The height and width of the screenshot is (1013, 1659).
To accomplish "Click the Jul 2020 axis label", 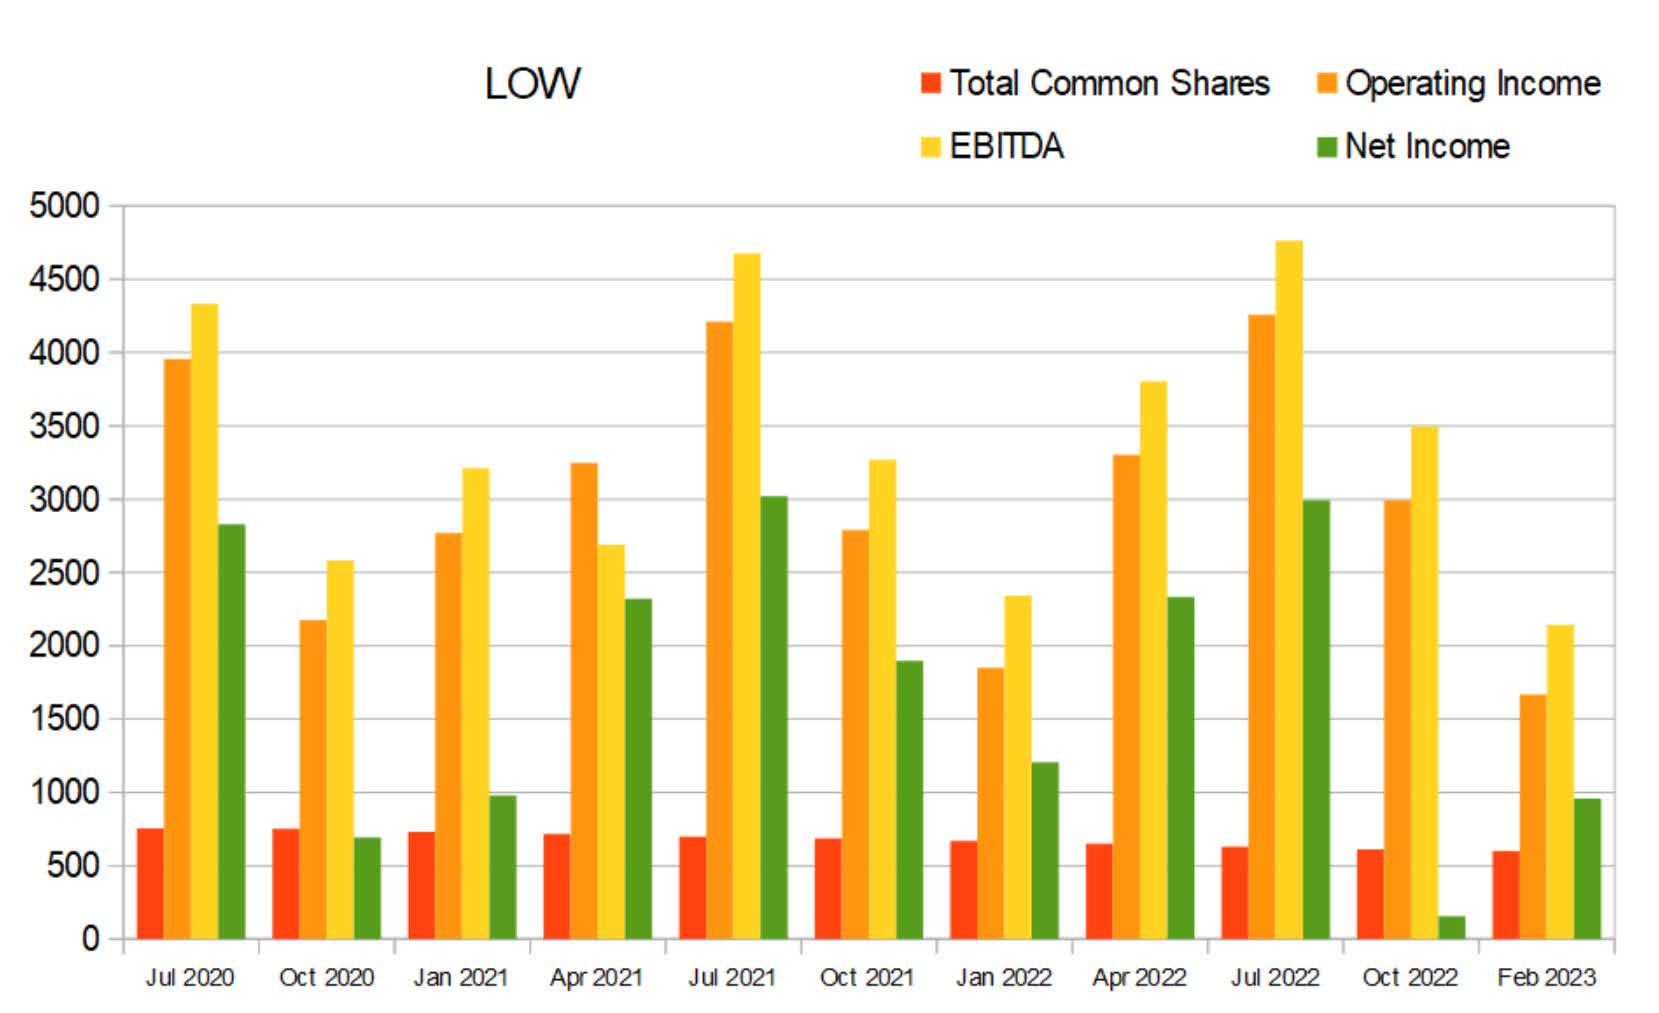I will click(190, 977).
